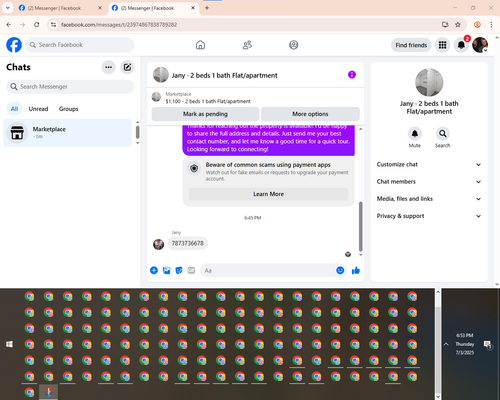This screenshot has height=400, width=500.
Task: Click Find friends button
Action: click(411, 45)
